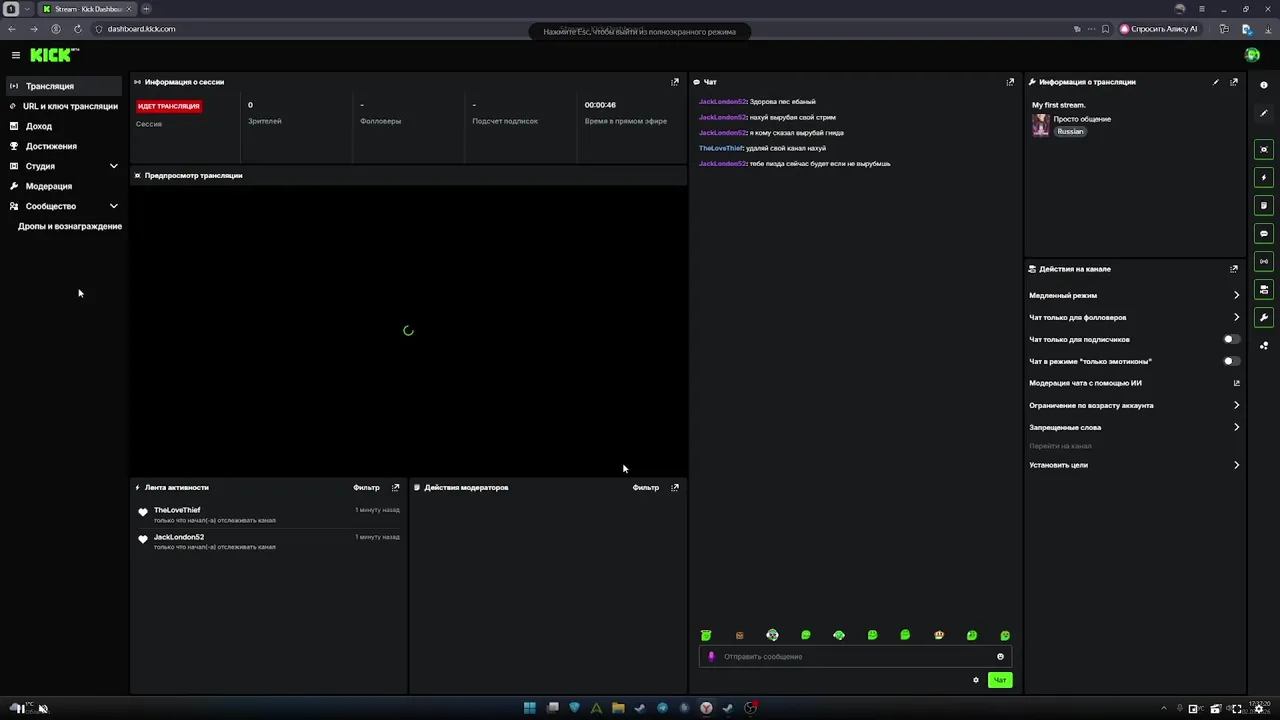Viewport: 1280px width, 720px height.
Task: Open File Explorer folder on taskbar
Action: click(x=618, y=708)
